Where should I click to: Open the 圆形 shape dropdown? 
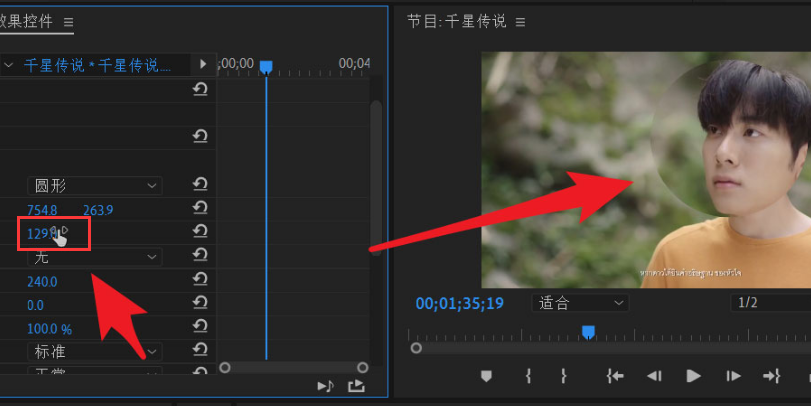95,186
